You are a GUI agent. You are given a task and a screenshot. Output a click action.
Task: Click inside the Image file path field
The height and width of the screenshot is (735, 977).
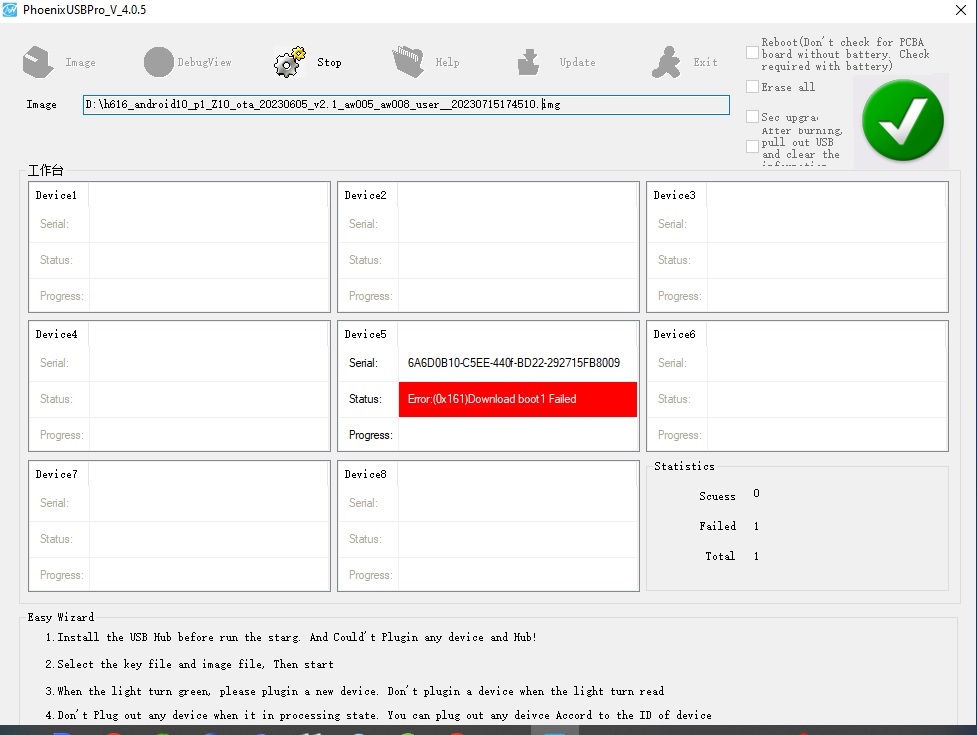pos(406,105)
